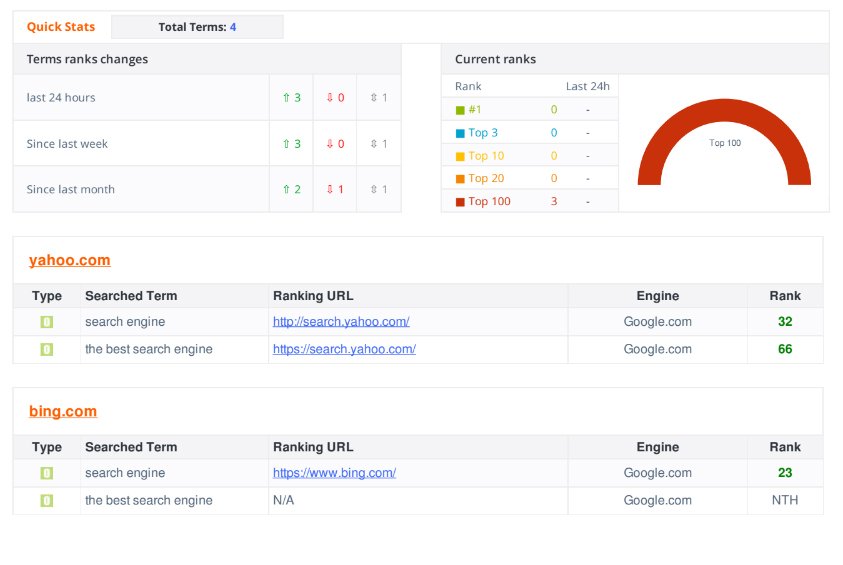Click gray unchanged arrow in last 24 hours row
The width and height of the screenshot is (843, 565).
[374, 97]
